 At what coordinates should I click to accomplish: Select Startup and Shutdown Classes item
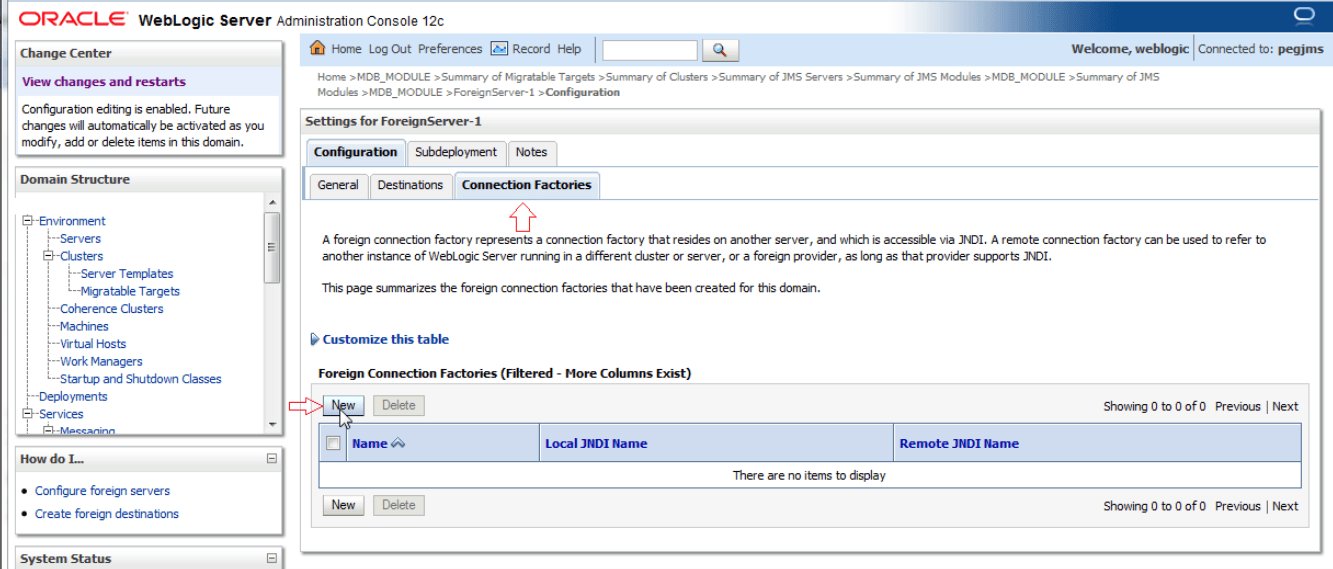[x=141, y=379]
